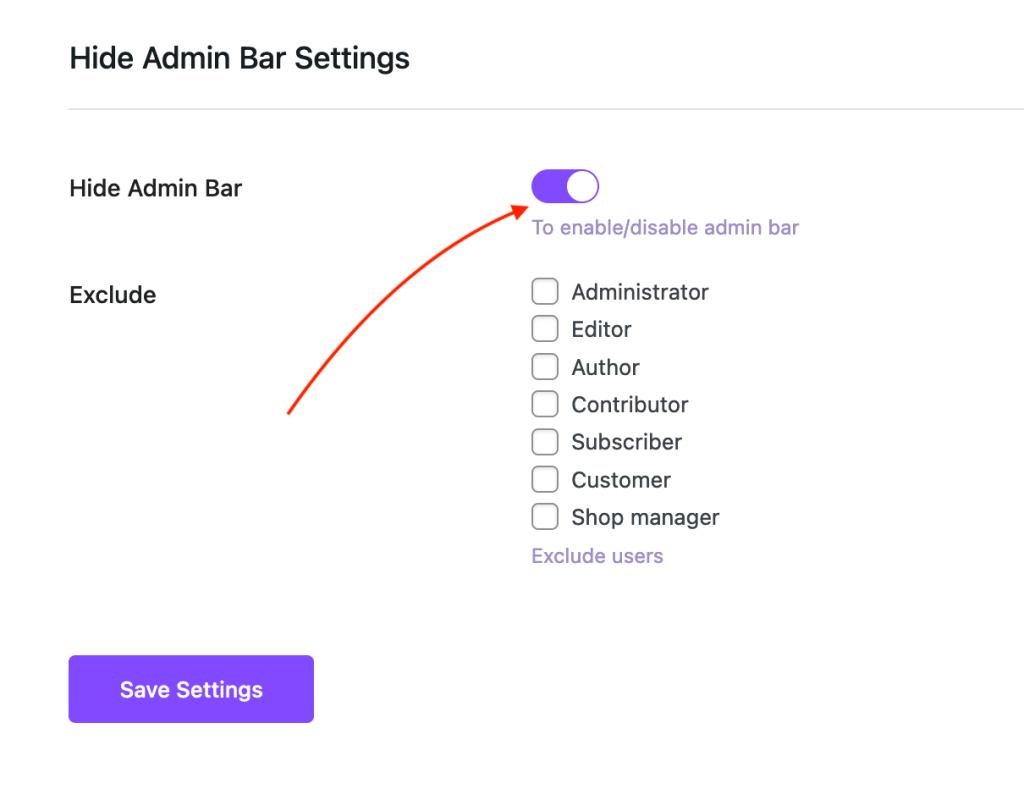Click the Hide Admin Bar Settings heading
Image resolution: width=1024 pixels, height=811 pixels.
click(239, 58)
